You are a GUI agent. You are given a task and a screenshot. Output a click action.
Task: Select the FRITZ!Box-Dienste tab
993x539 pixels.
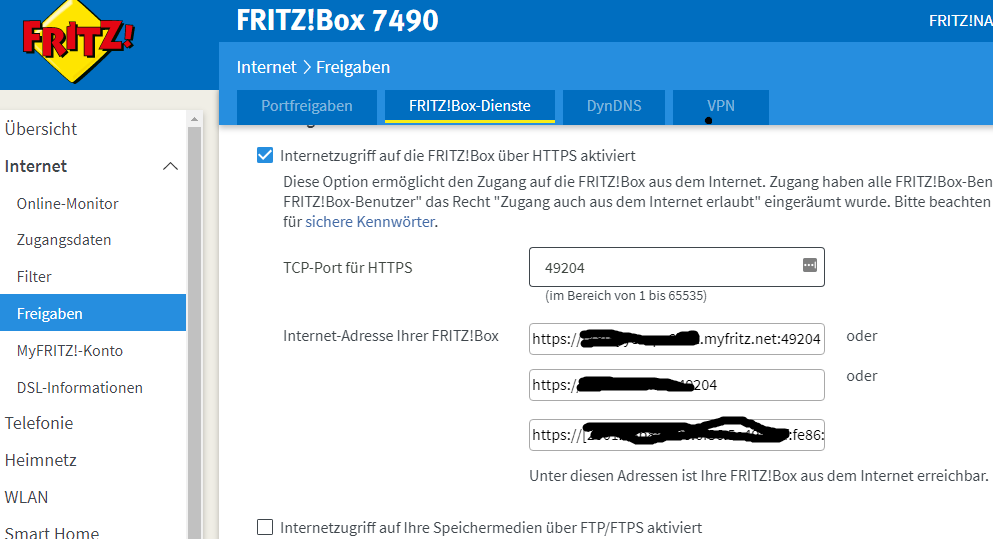(x=469, y=106)
